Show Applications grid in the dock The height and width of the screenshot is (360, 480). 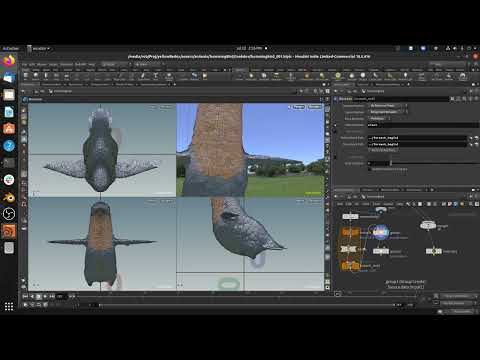[9, 306]
